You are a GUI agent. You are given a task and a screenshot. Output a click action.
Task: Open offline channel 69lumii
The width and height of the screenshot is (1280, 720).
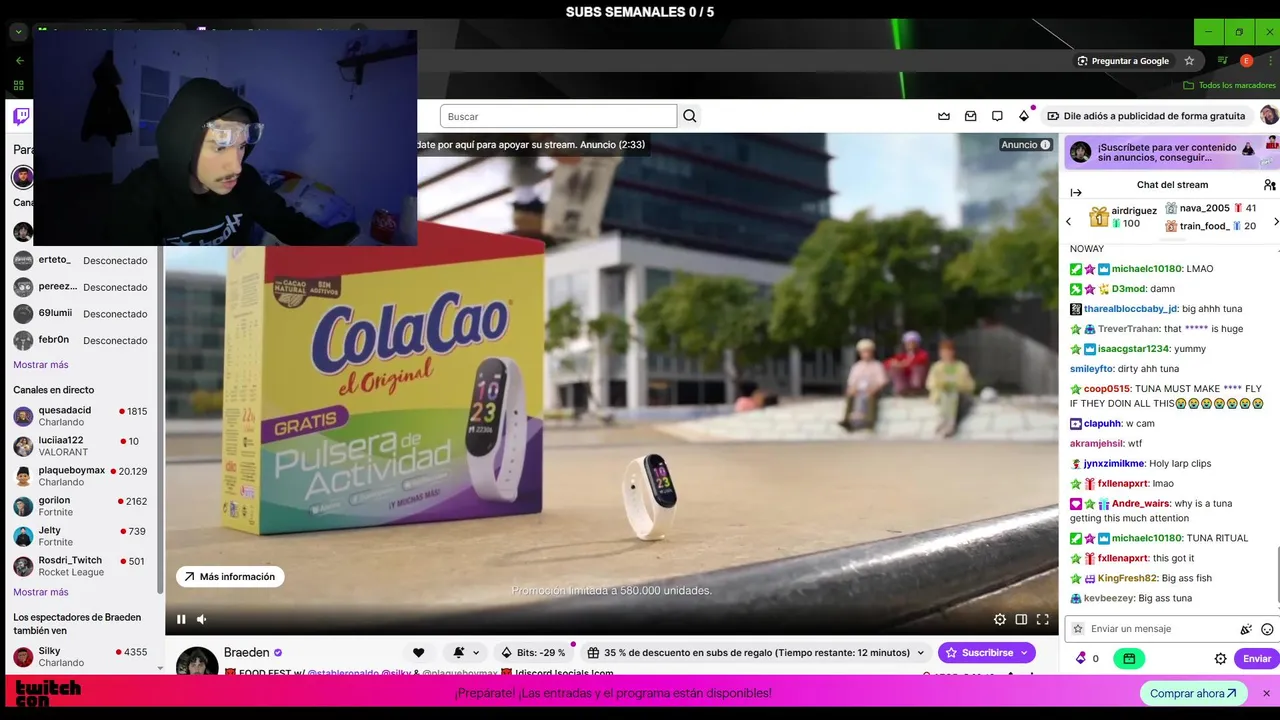80,313
